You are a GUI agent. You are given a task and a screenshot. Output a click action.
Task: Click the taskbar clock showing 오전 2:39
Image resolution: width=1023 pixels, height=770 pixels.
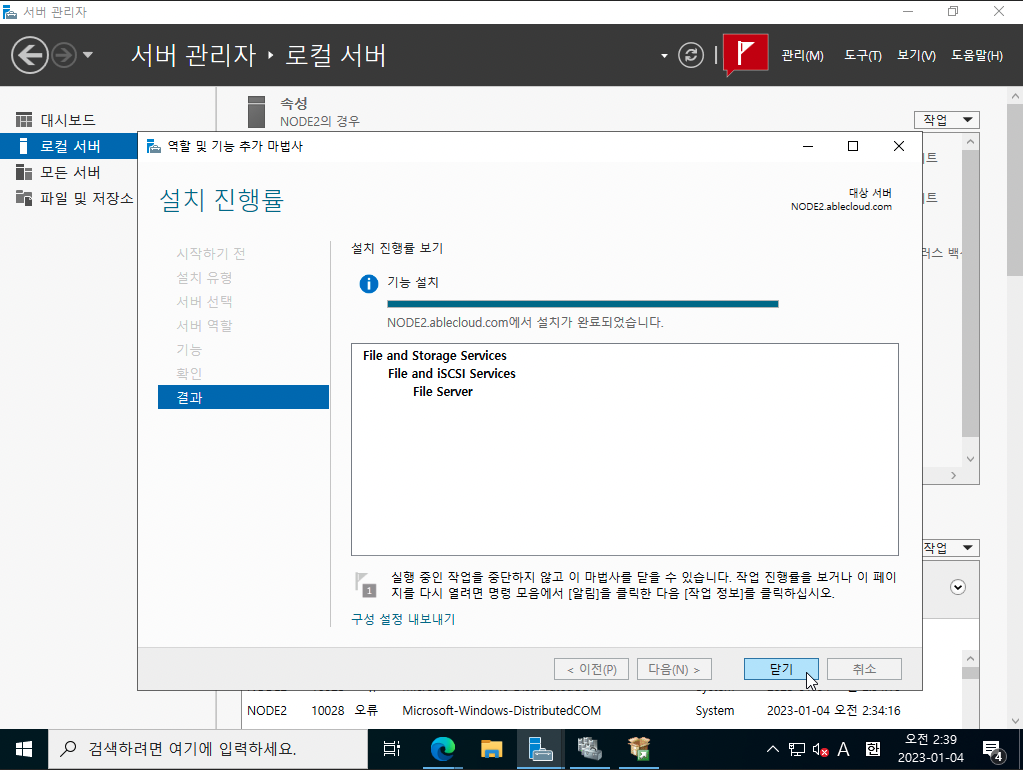[930, 749]
